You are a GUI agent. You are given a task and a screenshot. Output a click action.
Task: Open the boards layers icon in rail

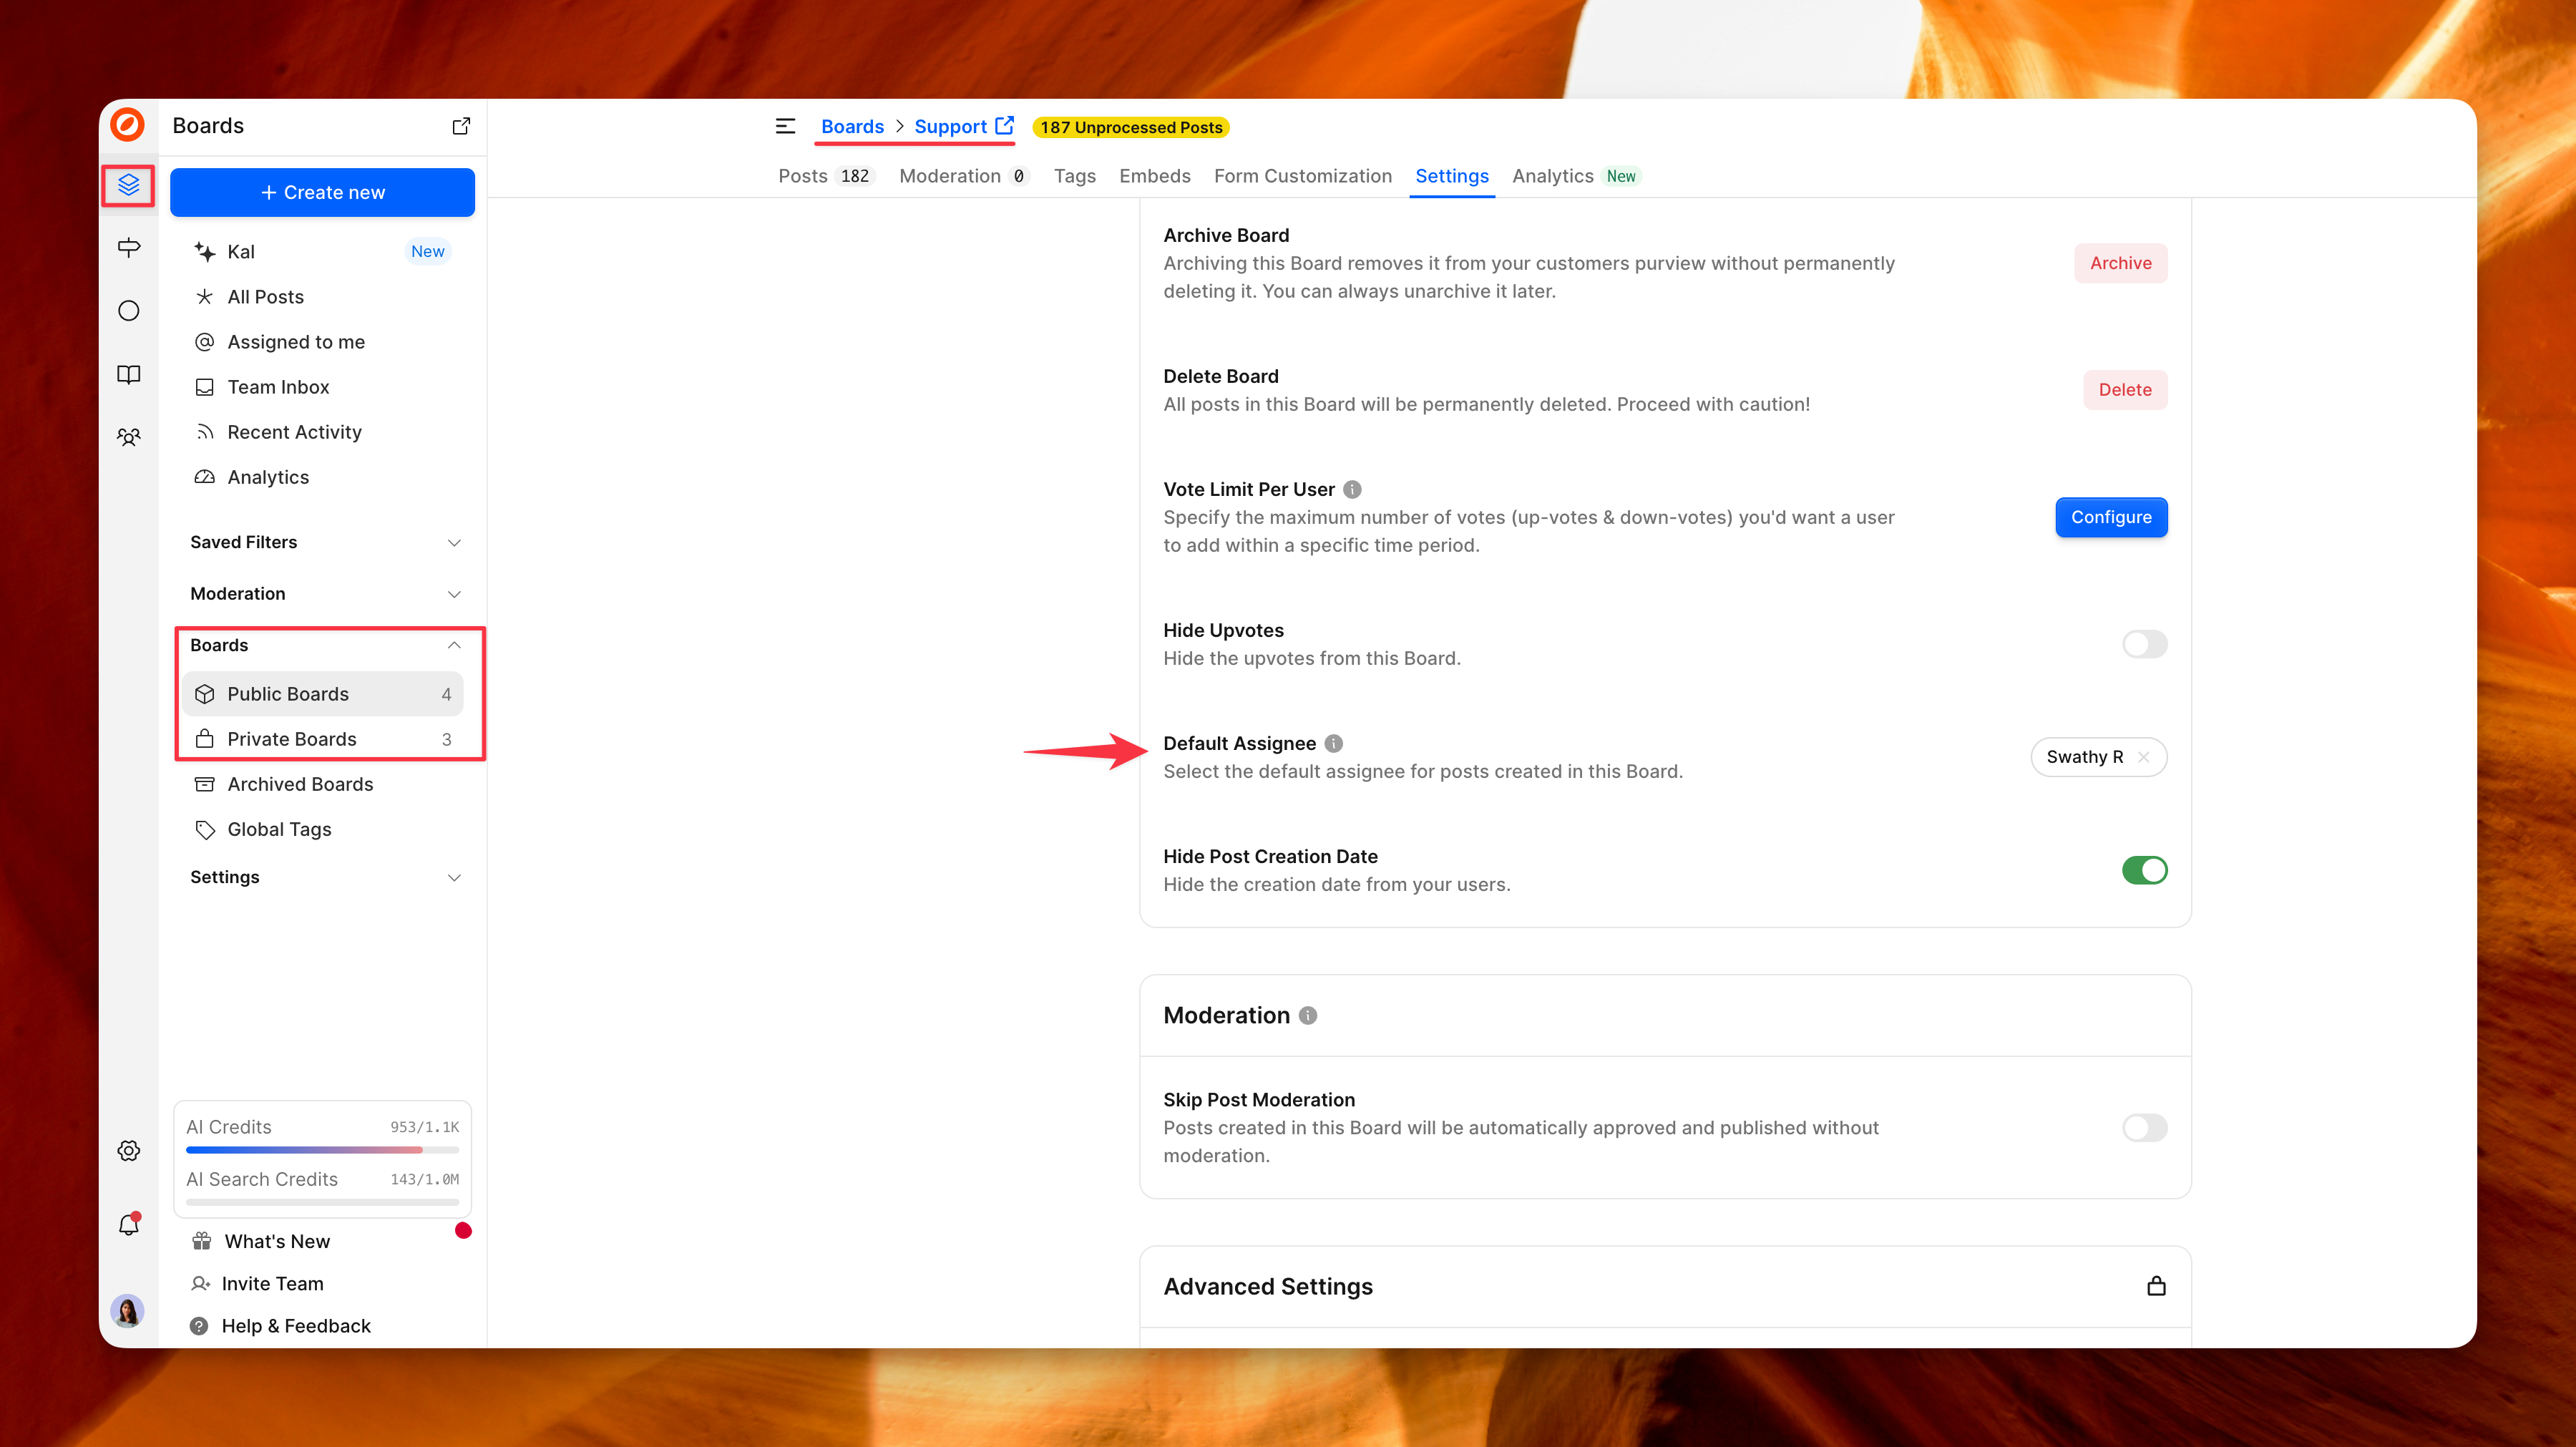[x=128, y=185]
